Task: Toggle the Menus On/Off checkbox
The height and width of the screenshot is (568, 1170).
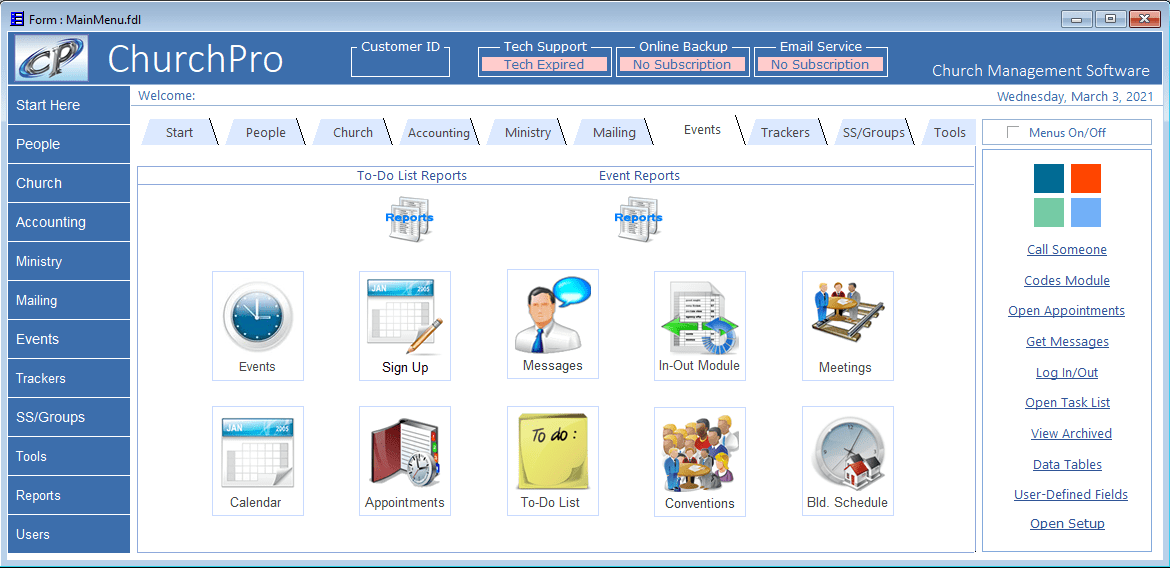Action: pyautogui.click(x=1013, y=132)
